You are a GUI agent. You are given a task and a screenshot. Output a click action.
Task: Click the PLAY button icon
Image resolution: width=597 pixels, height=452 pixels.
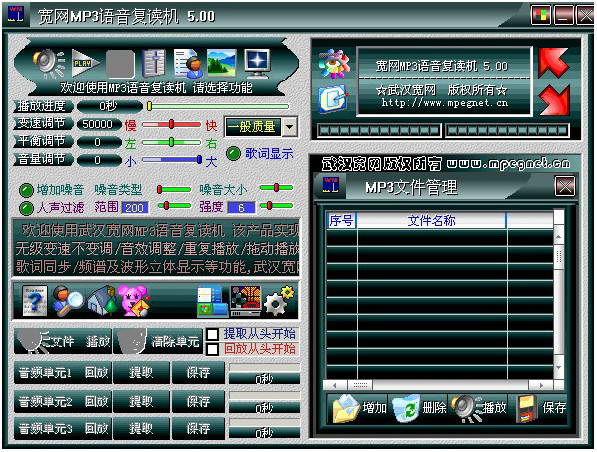[86, 63]
